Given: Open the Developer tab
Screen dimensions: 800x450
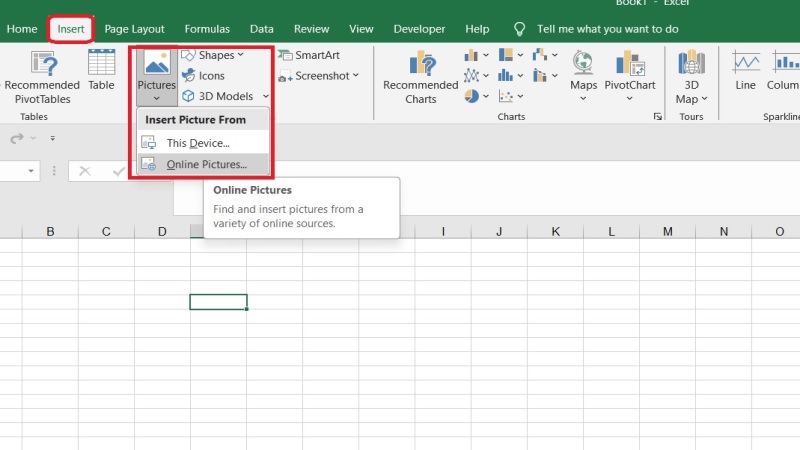Looking at the screenshot, I should [x=419, y=29].
